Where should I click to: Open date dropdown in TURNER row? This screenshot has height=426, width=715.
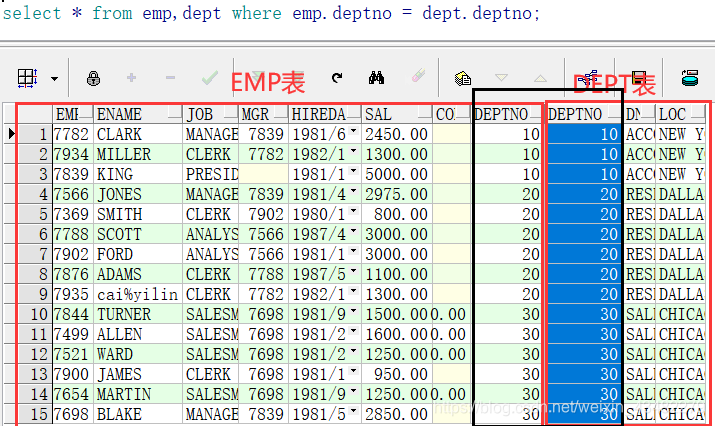353,312
